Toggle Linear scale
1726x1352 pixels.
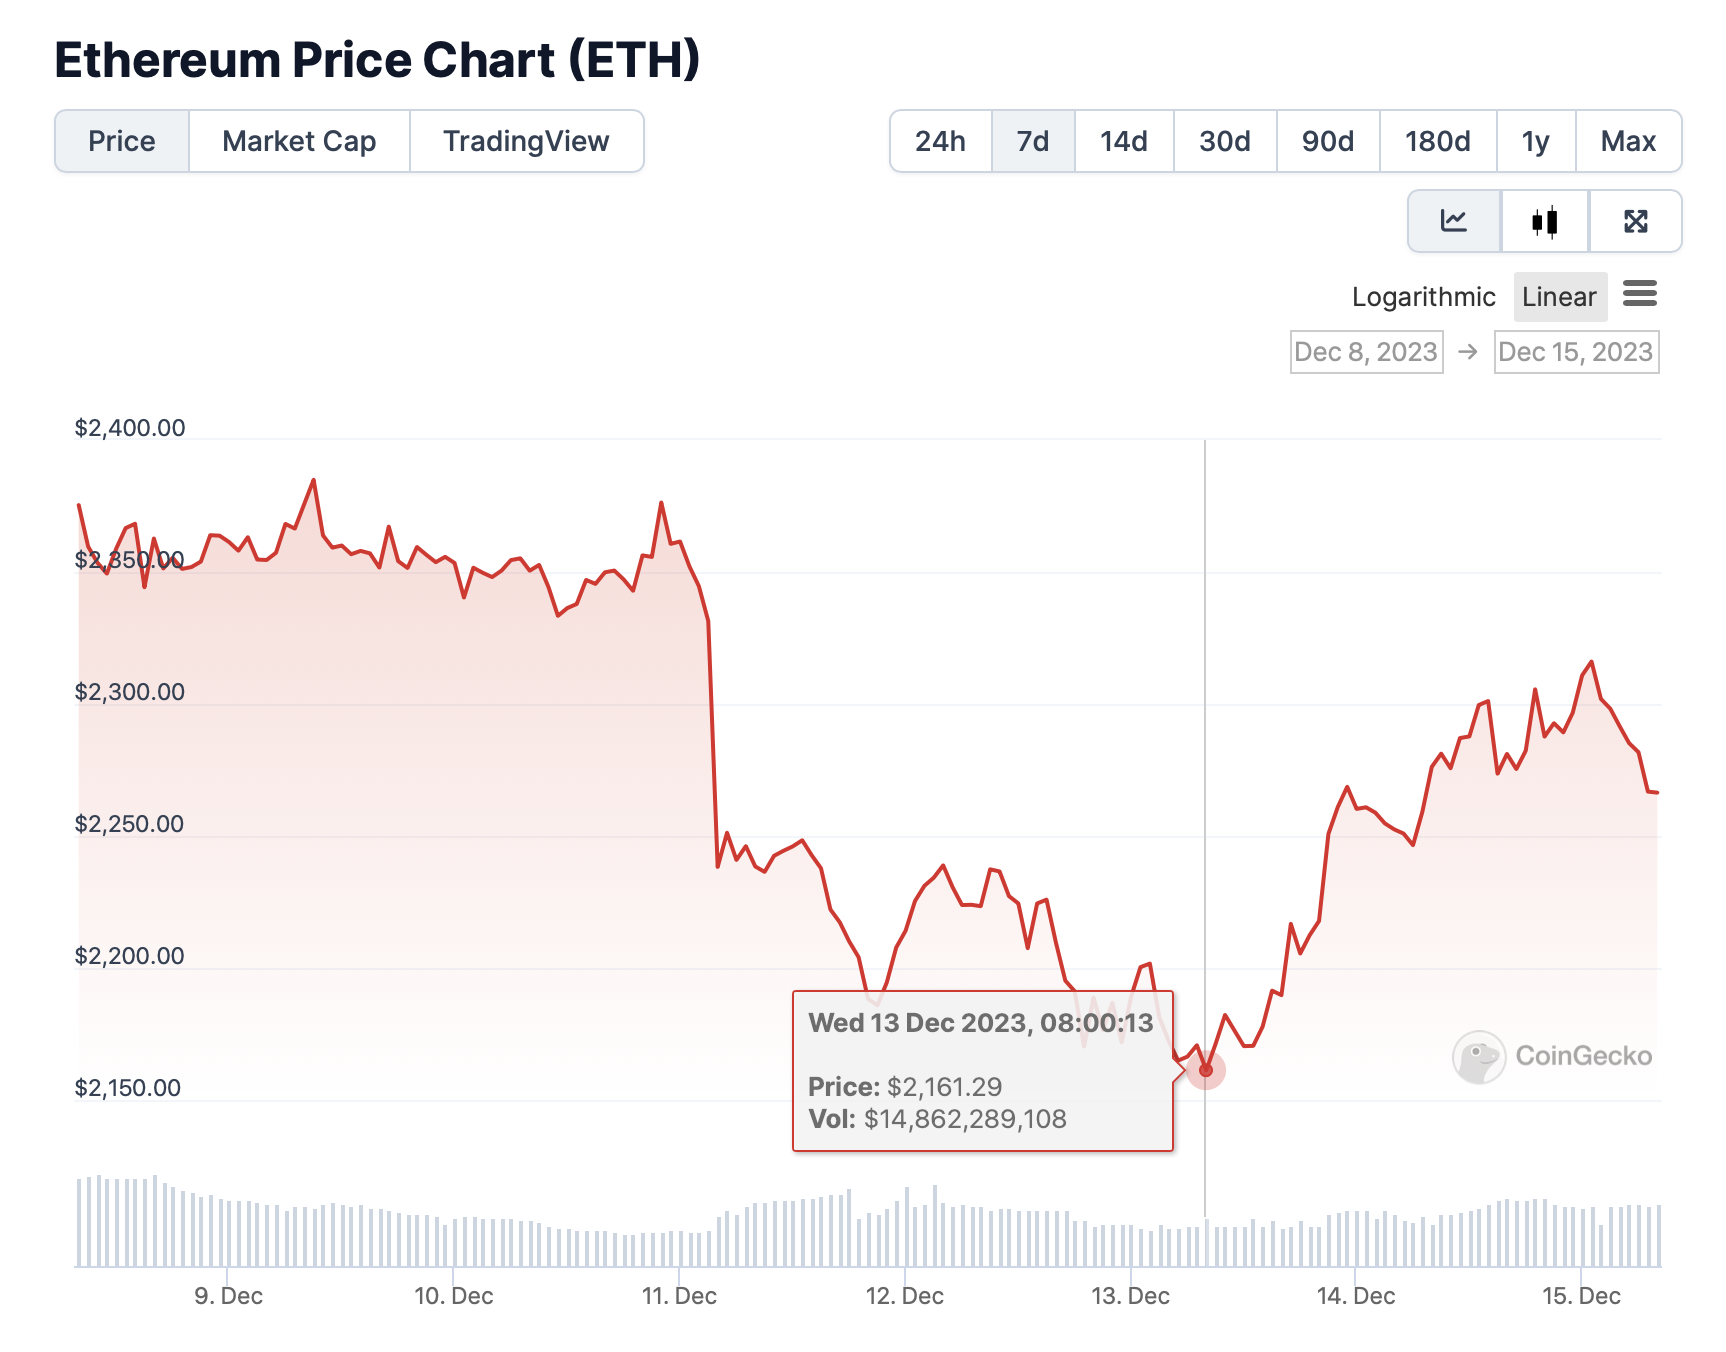pos(1560,297)
